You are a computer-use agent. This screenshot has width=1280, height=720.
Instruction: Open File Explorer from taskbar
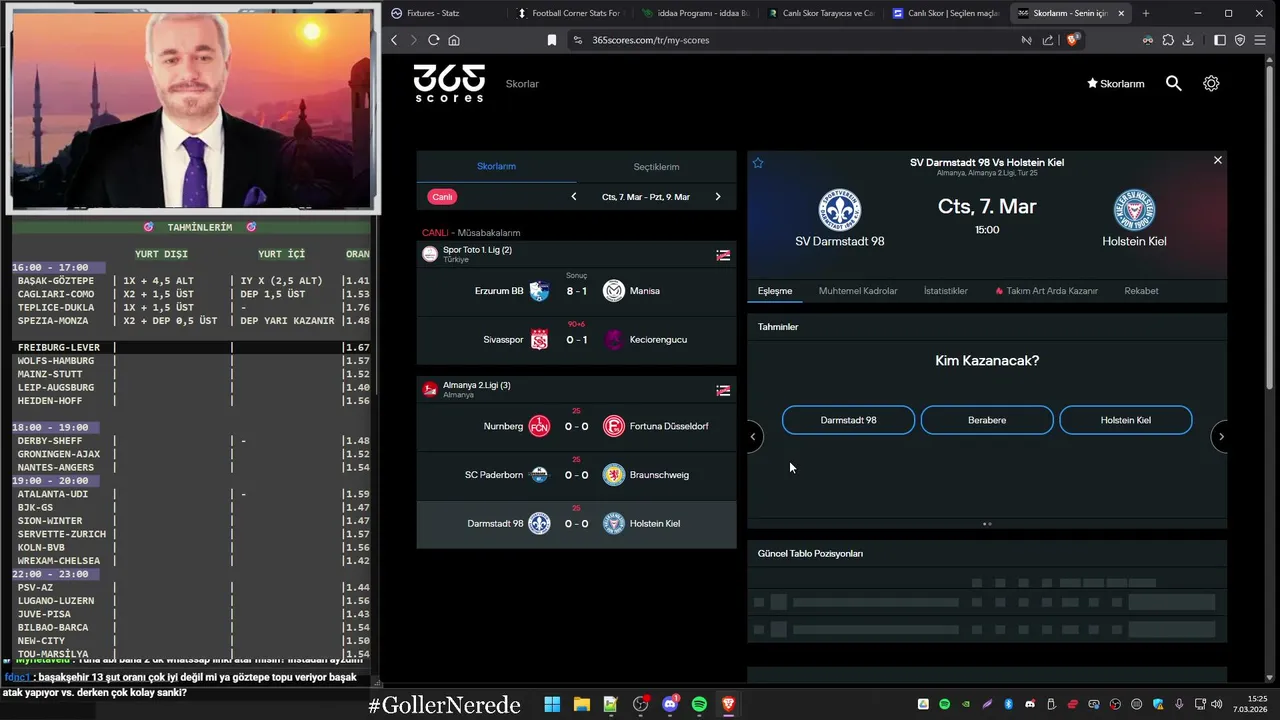click(x=581, y=705)
